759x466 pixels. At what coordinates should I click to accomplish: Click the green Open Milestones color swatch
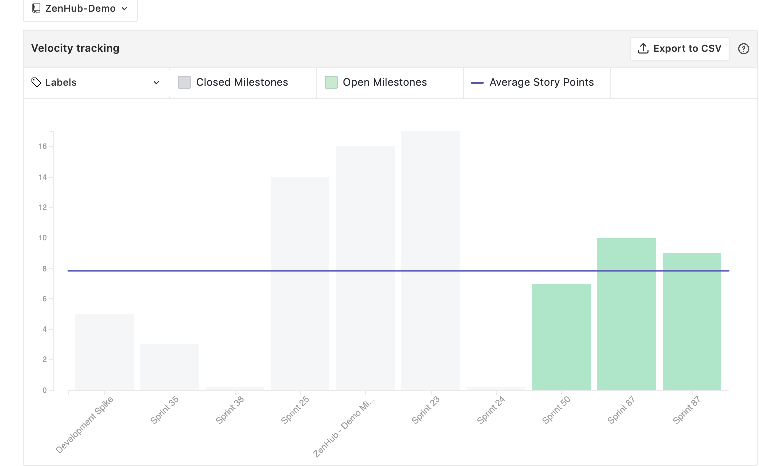(331, 83)
